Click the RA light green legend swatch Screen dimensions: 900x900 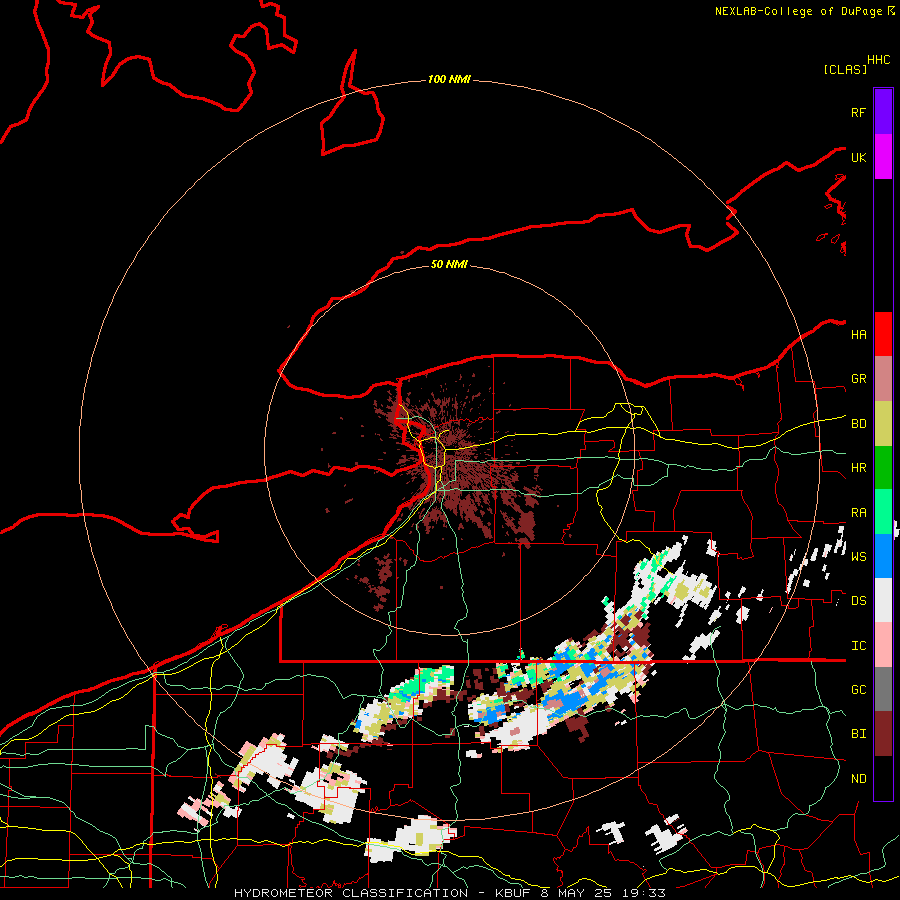[883, 512]
